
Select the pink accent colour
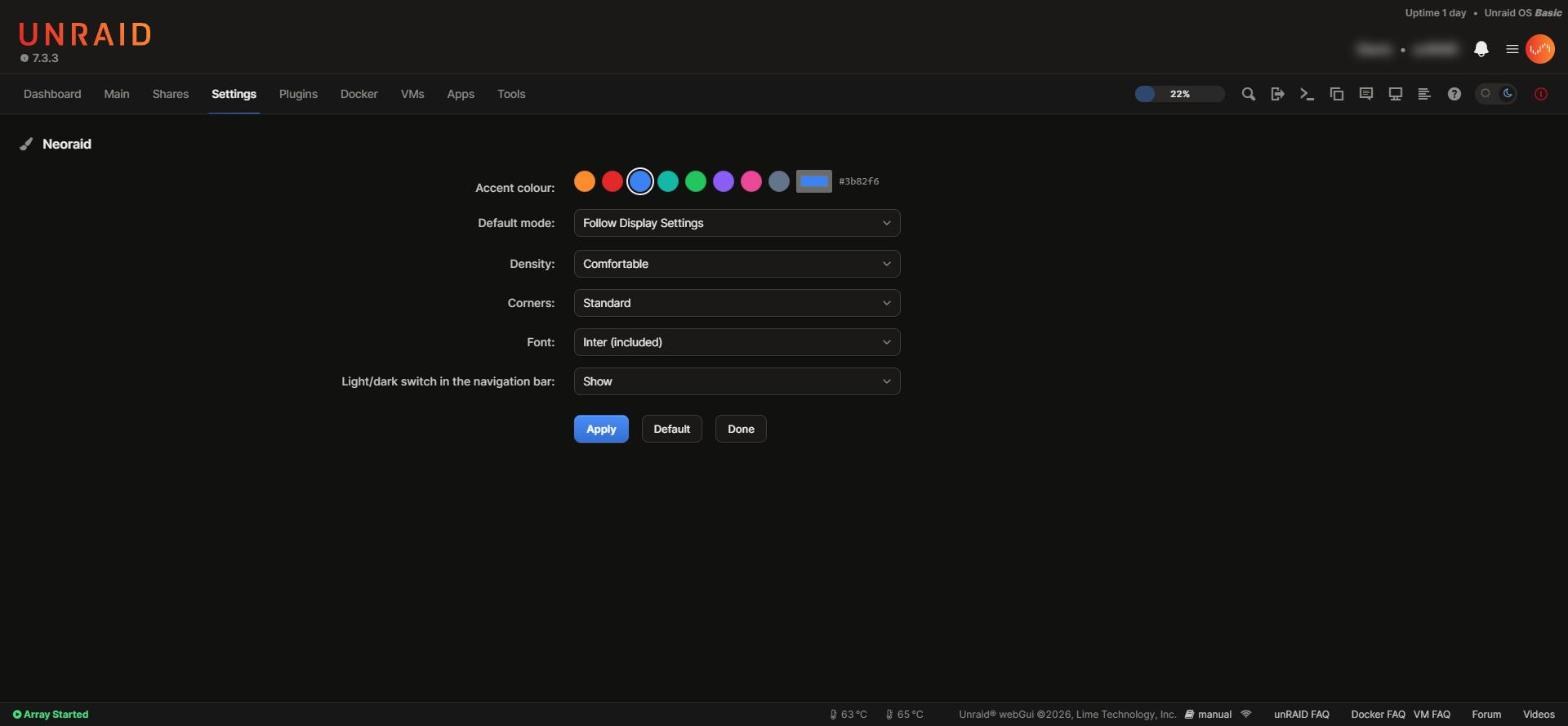click(x=751, y=181)
